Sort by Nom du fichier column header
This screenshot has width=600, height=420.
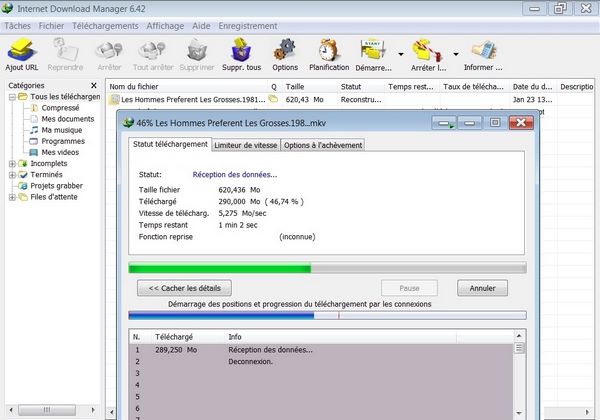coord(187,87)
